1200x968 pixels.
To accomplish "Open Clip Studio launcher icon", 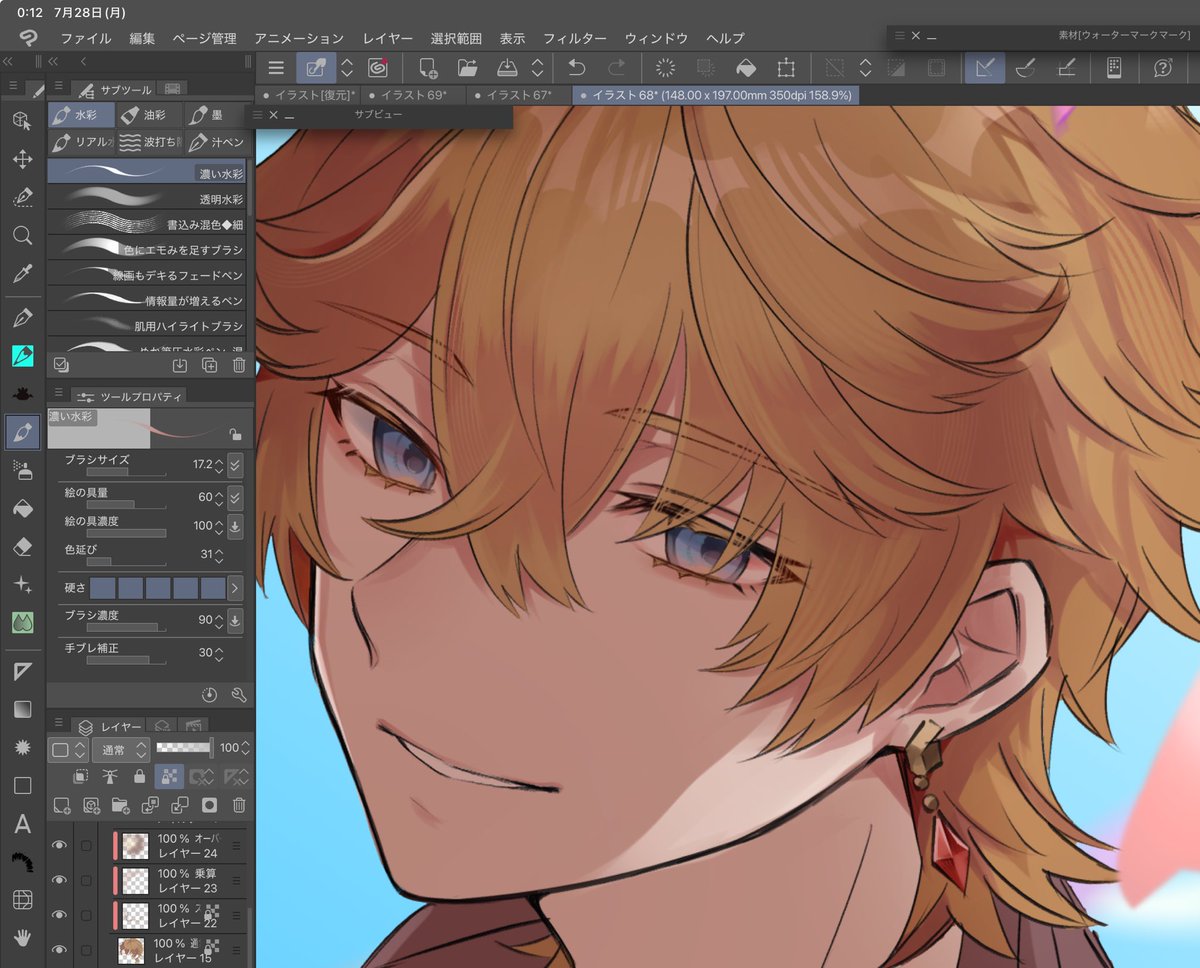I will [378, 68].
